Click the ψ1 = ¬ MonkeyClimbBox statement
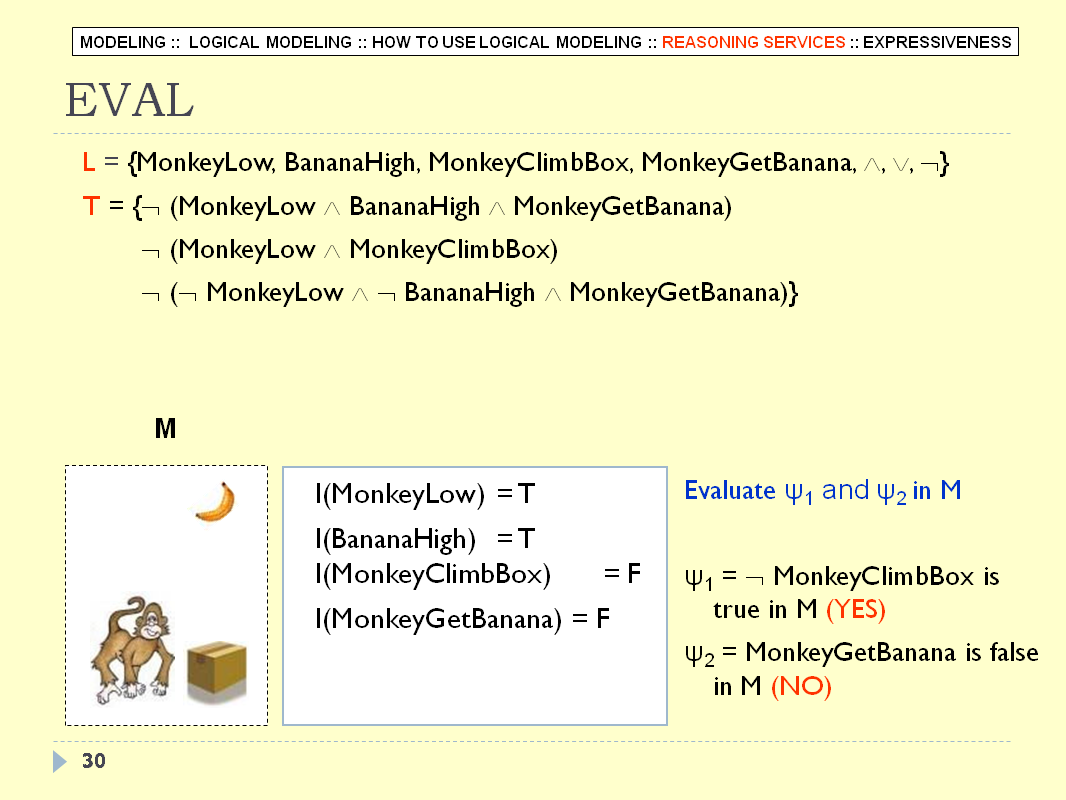 coord(842,593)
